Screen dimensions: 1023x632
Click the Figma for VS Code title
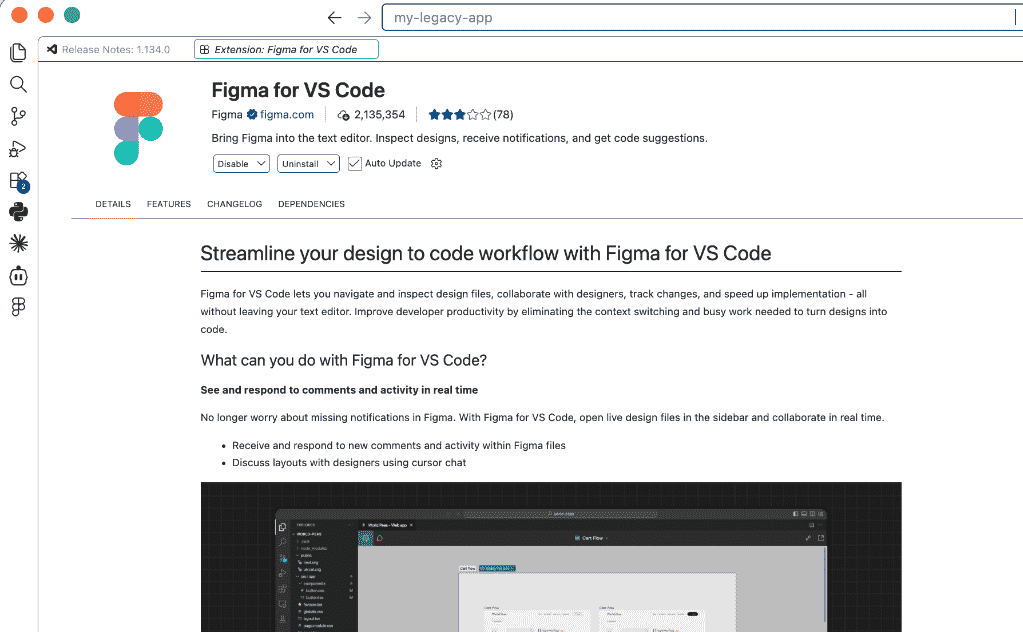tap(298, 90)
